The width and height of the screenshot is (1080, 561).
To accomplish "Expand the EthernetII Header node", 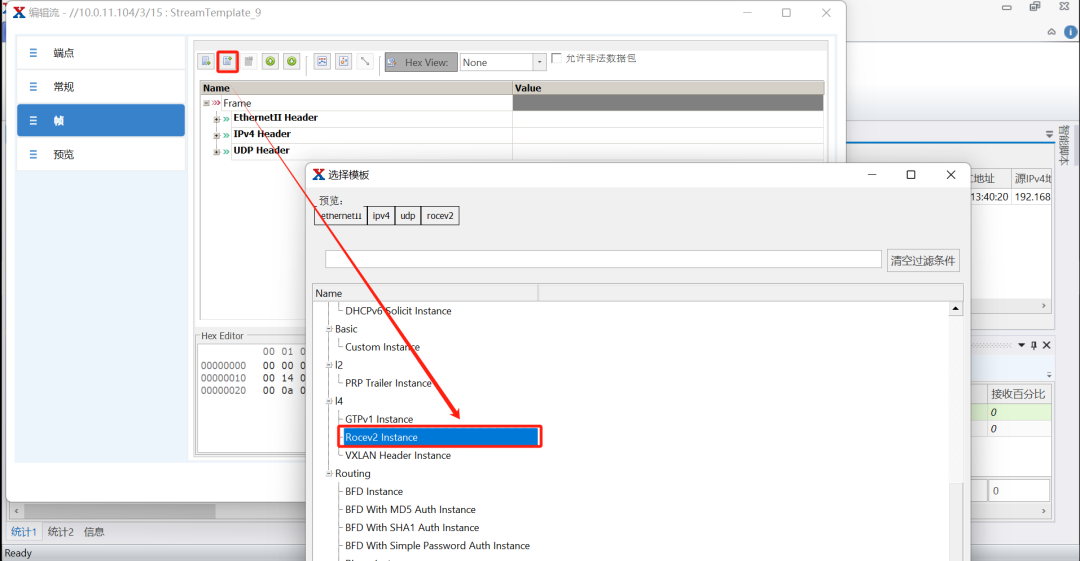I will [216, 118].
